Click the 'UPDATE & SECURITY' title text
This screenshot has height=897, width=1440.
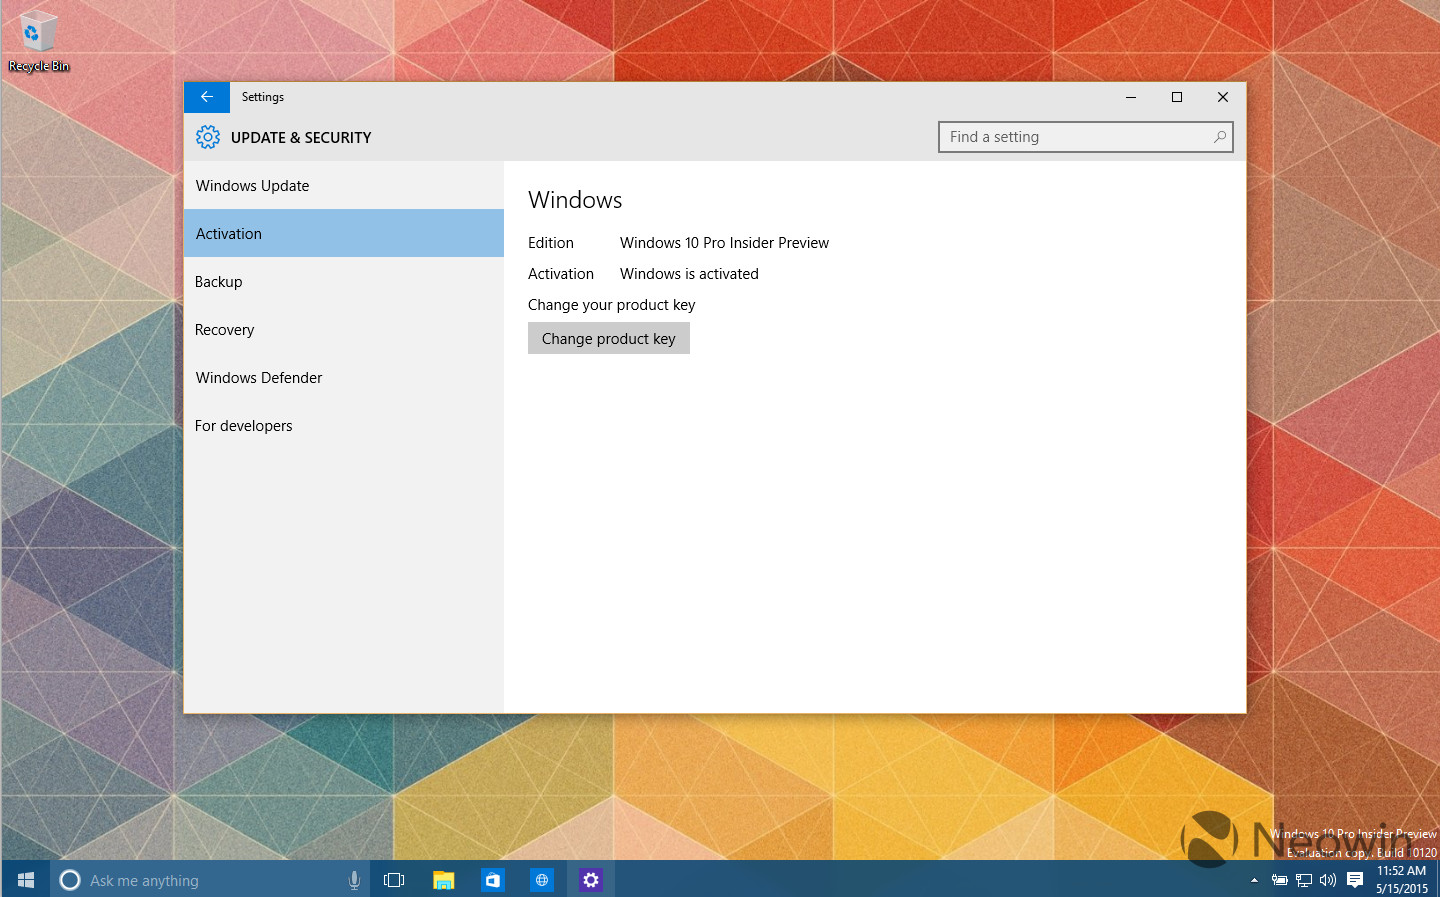coord(301,138)
